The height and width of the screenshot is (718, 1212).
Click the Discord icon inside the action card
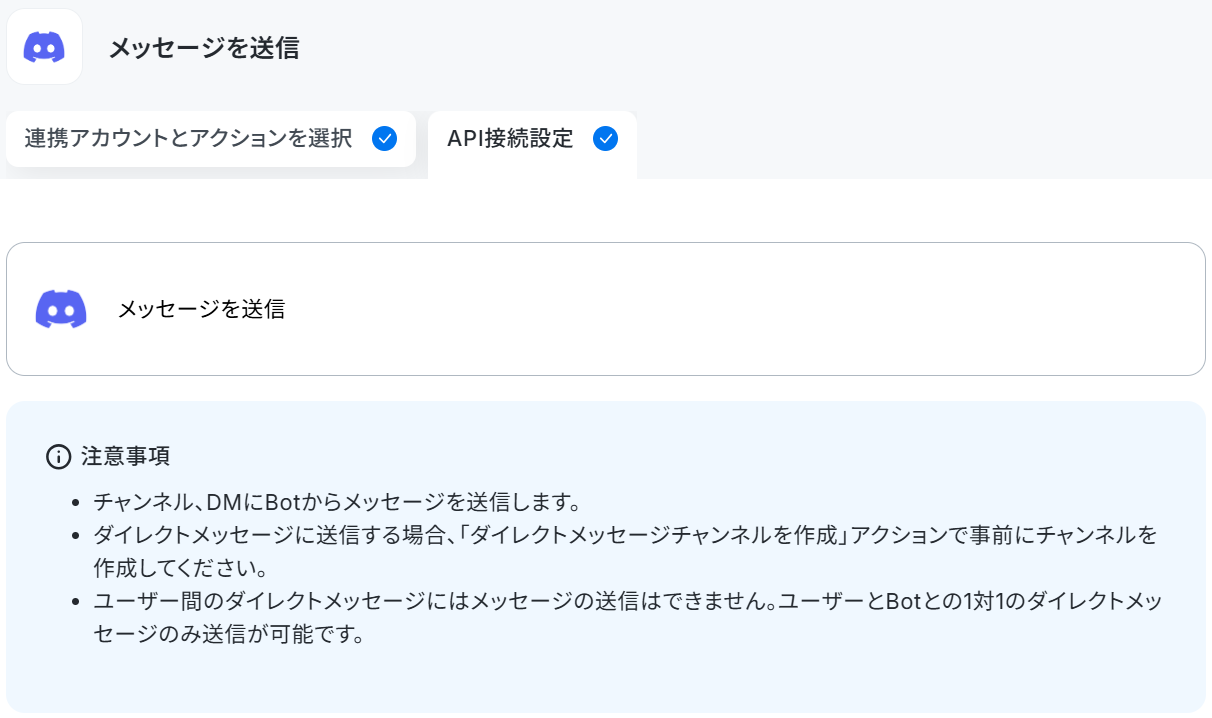tap(61, 309)
